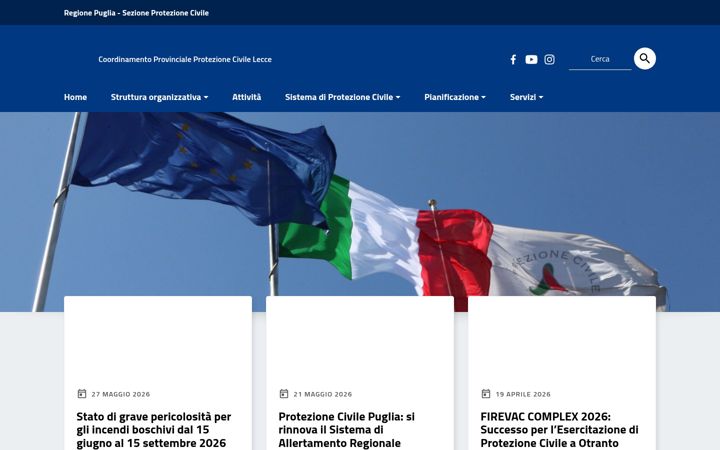Expand the Struttura organizzativa dropdown menu
Image resolution: width=720 pixels, height=450 pixels.
coord(159,97)
